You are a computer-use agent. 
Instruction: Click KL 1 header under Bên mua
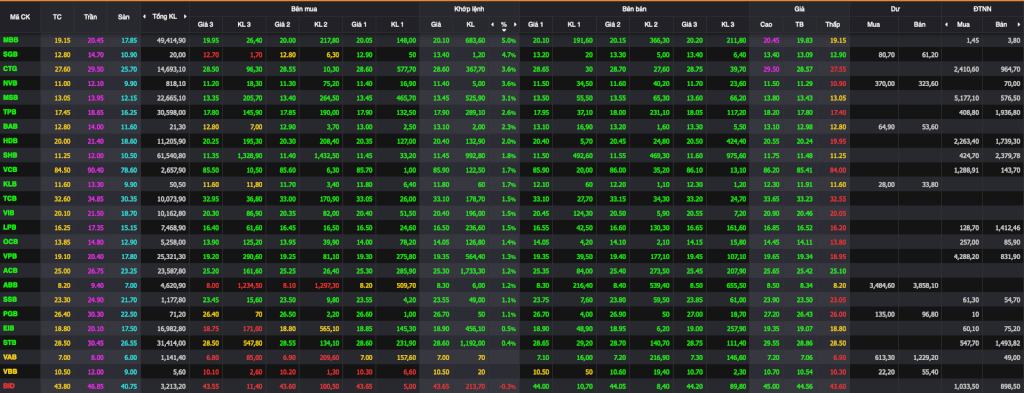point(397,25)
